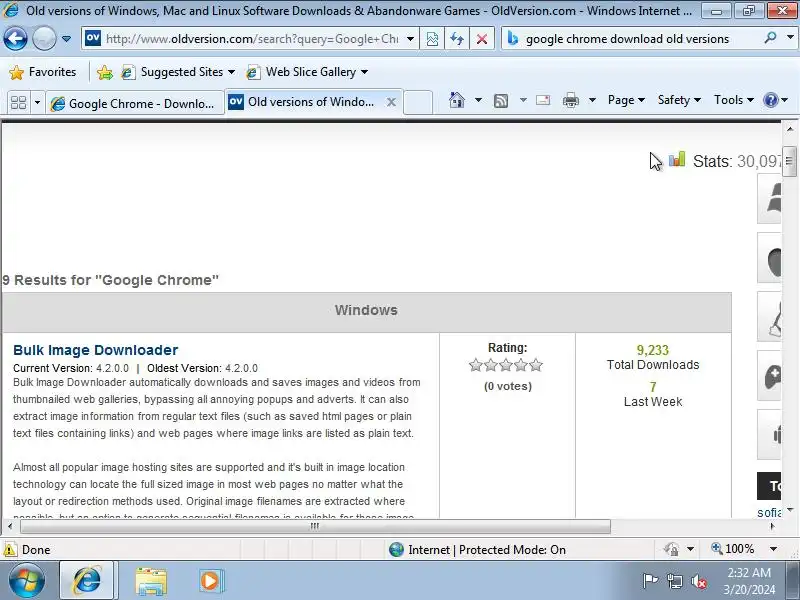The height and width of the screenshot is (600, 800).
Task: Select the Windows category sidebar icon
Action: point(769,198)
